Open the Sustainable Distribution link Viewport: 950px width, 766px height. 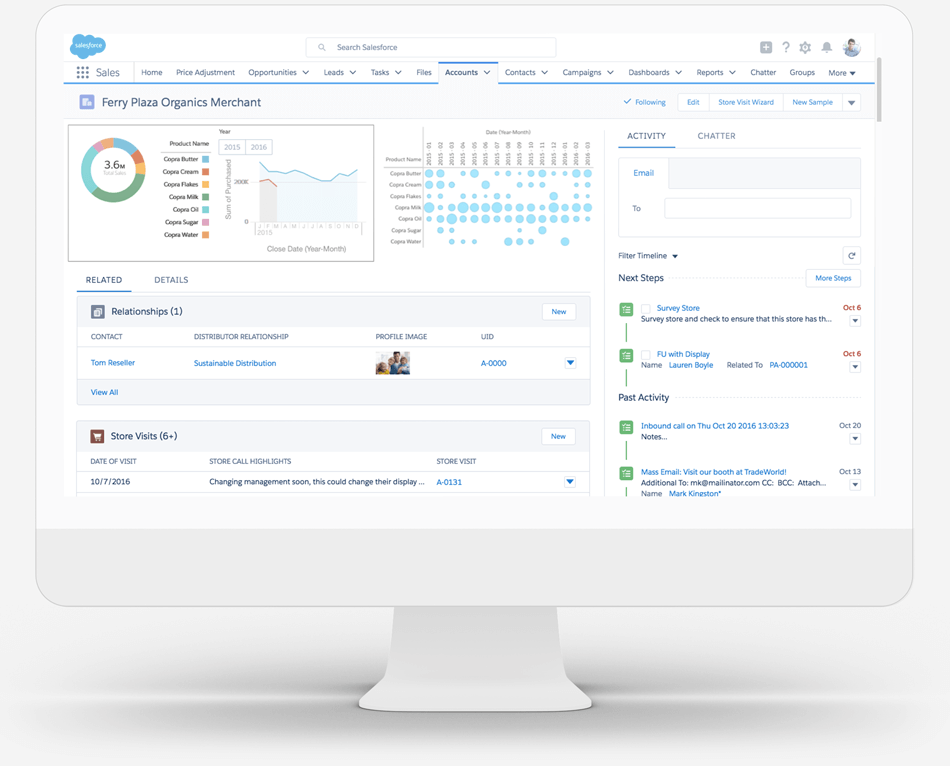point(235,363)
